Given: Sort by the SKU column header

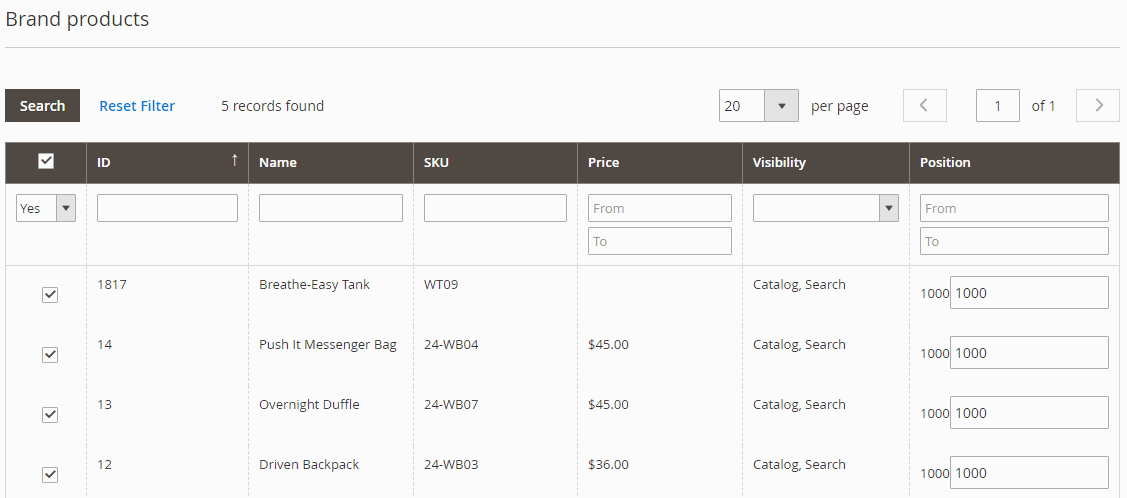Looking at the screenshot, I should 436,162.
